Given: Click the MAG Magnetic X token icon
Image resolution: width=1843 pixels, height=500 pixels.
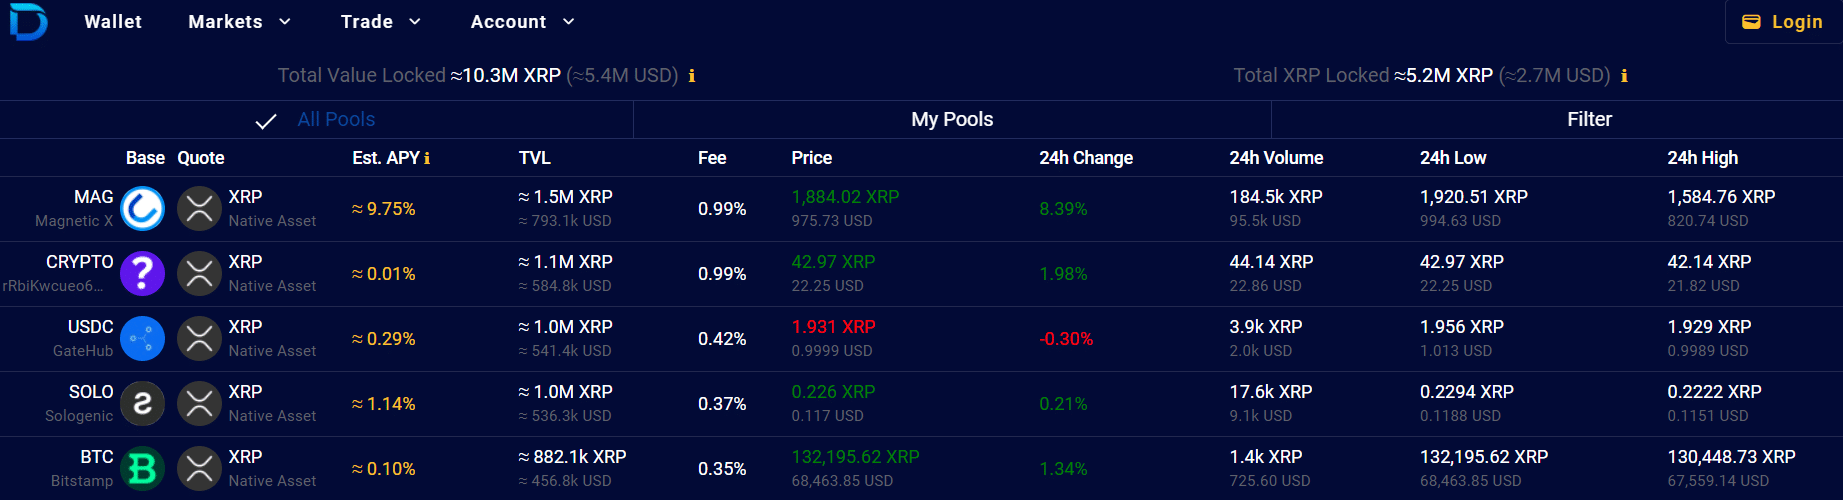Looking at the screenshot, I should (x=142, y=209).
